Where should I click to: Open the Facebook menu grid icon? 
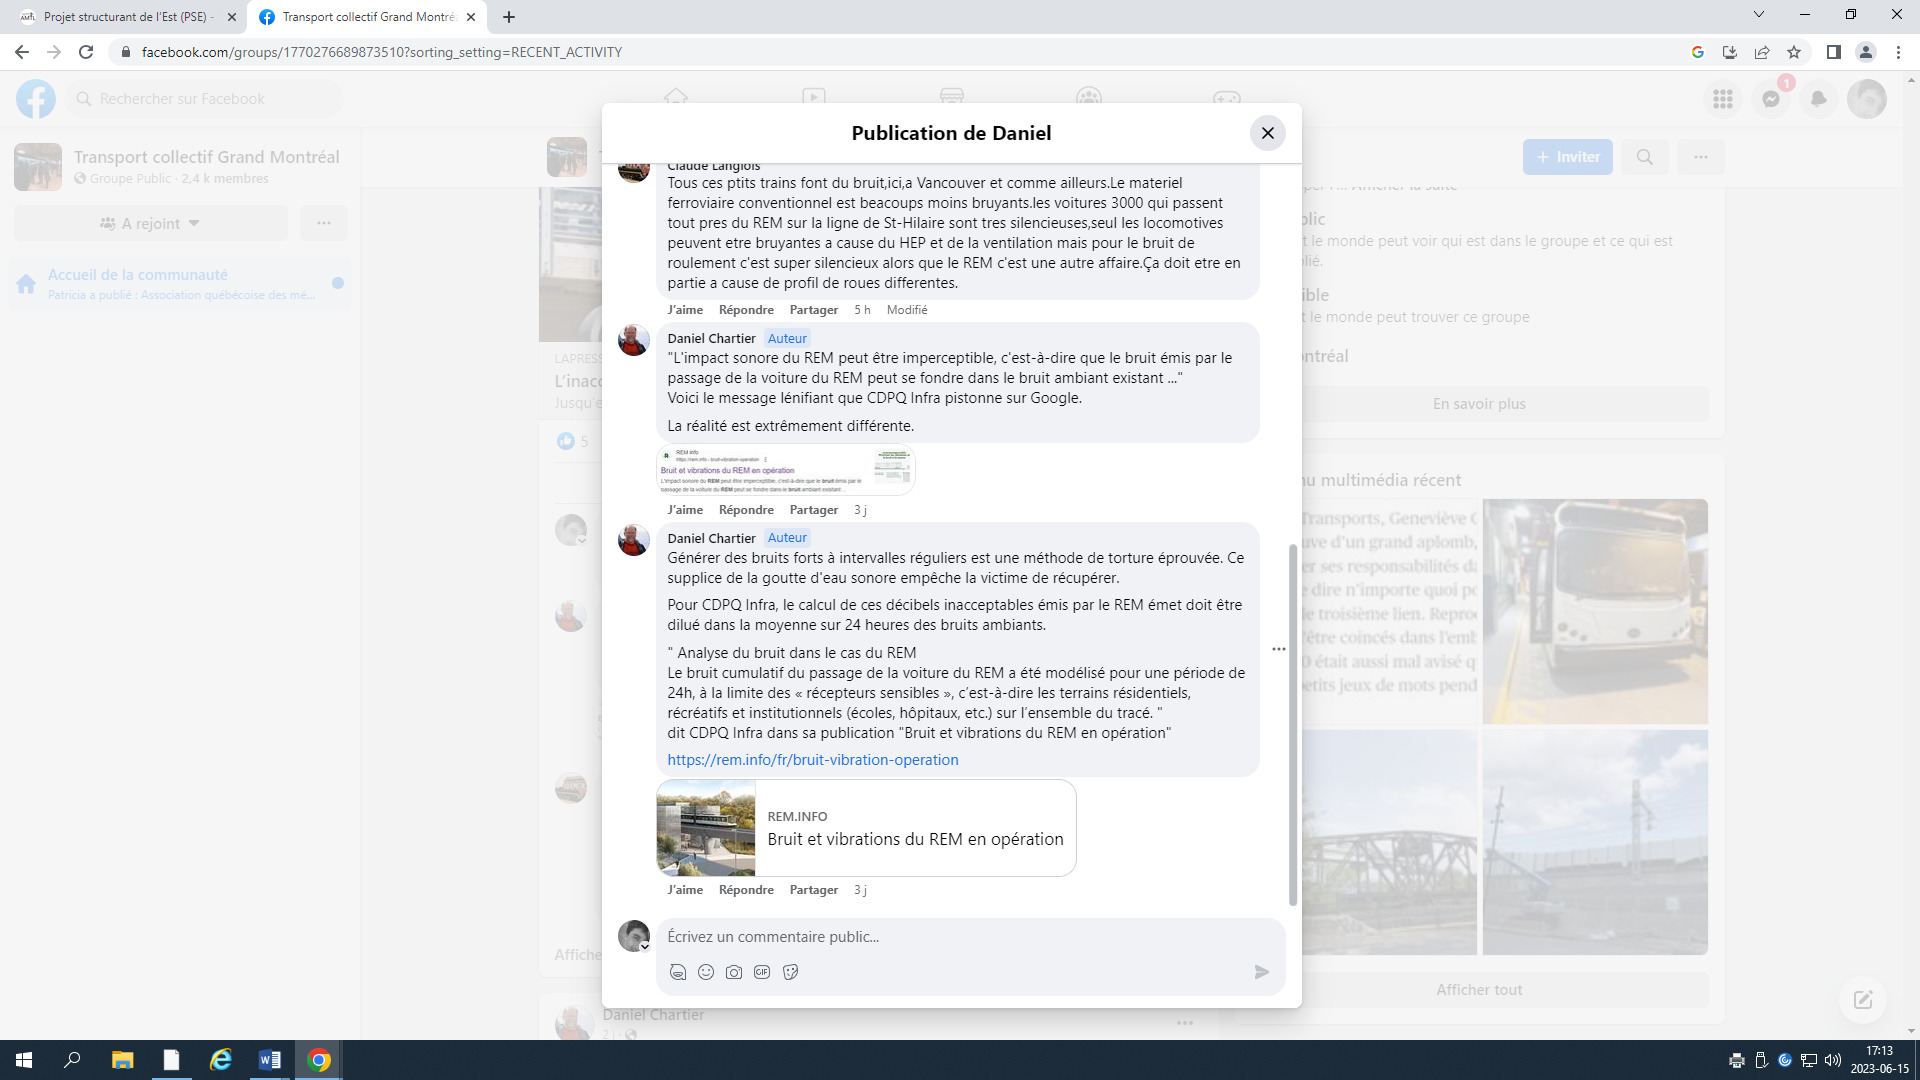pos(1722,99)
